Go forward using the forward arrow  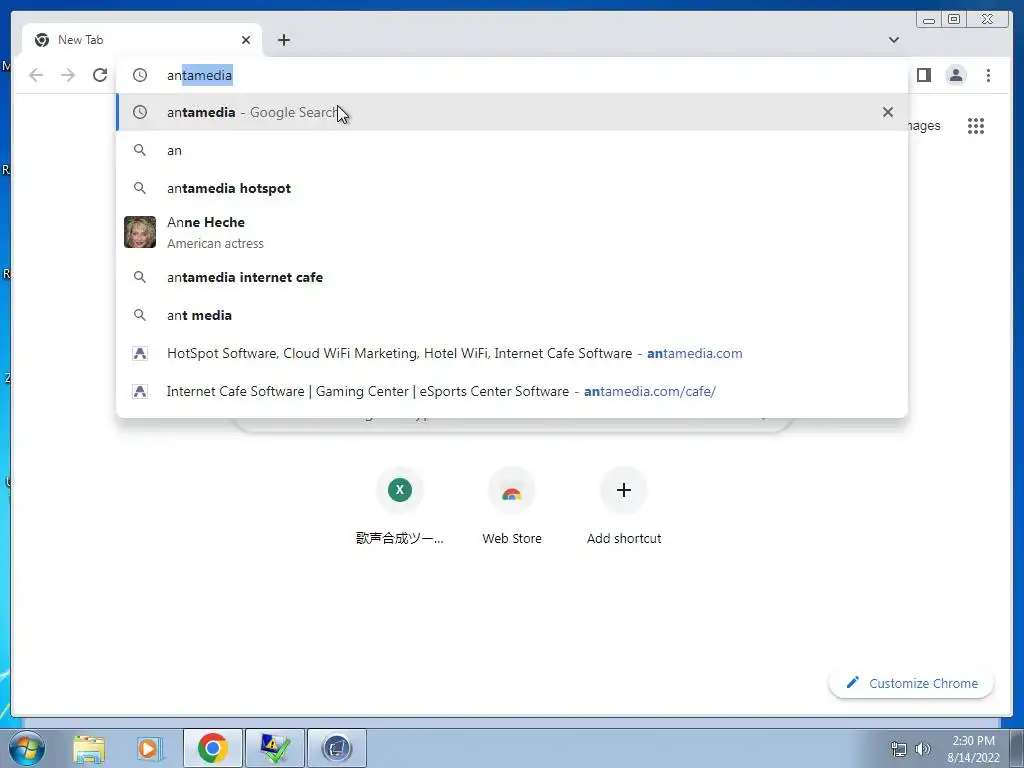click(x=68, y=75)
